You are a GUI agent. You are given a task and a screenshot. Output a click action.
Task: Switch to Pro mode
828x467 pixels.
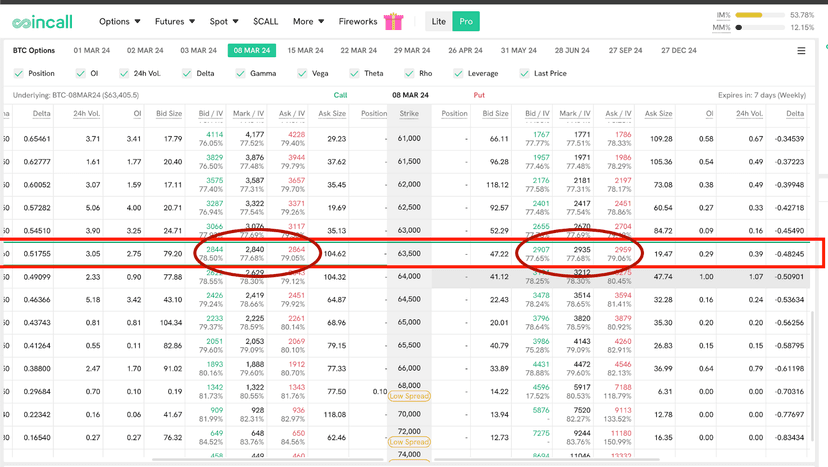tap(466, 22)
